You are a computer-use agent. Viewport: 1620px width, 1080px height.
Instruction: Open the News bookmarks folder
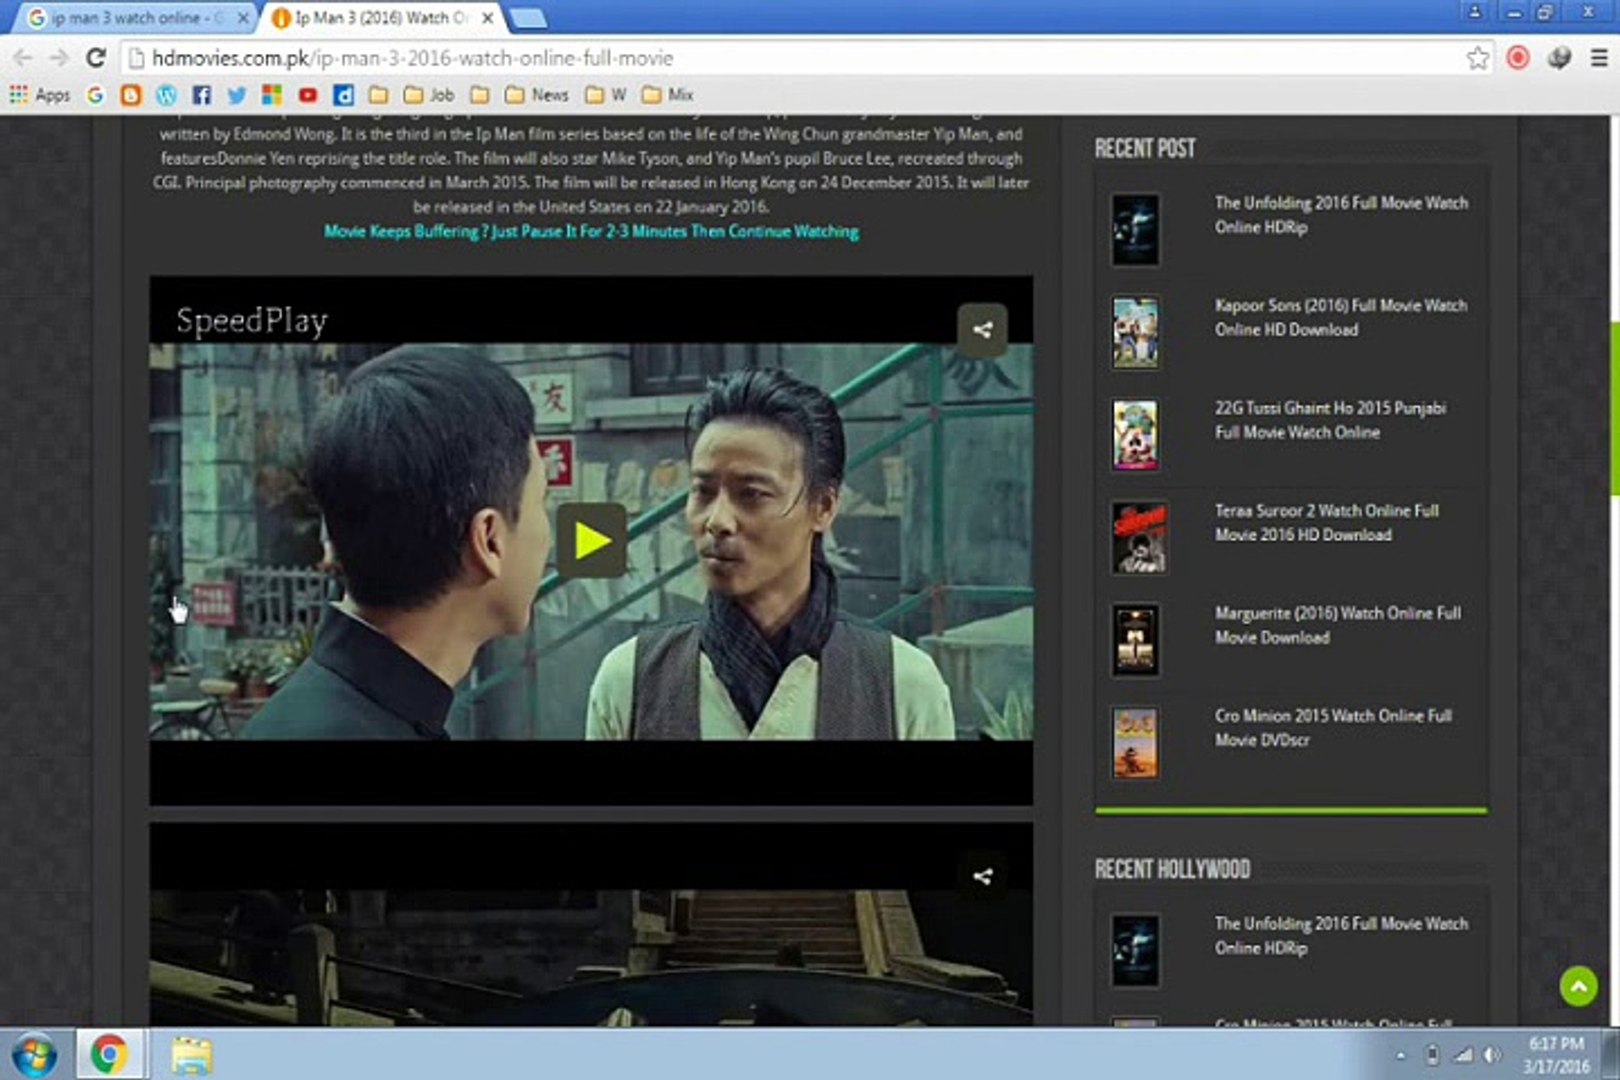537,95
